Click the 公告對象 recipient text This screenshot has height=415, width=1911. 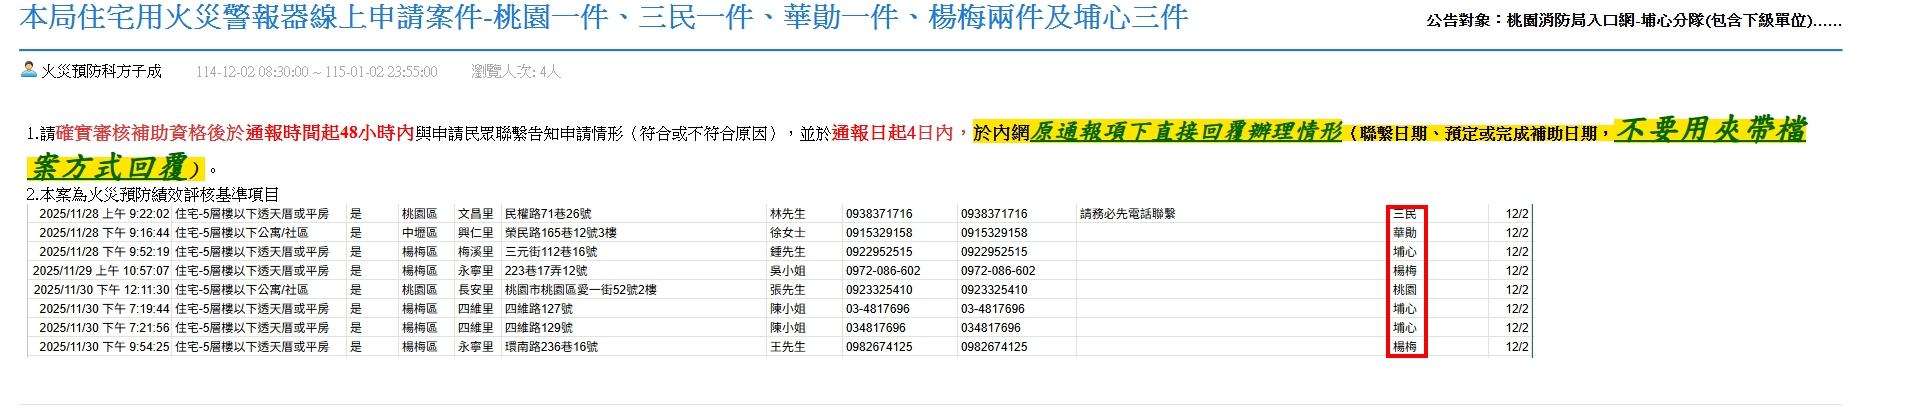click(1632, 20)
